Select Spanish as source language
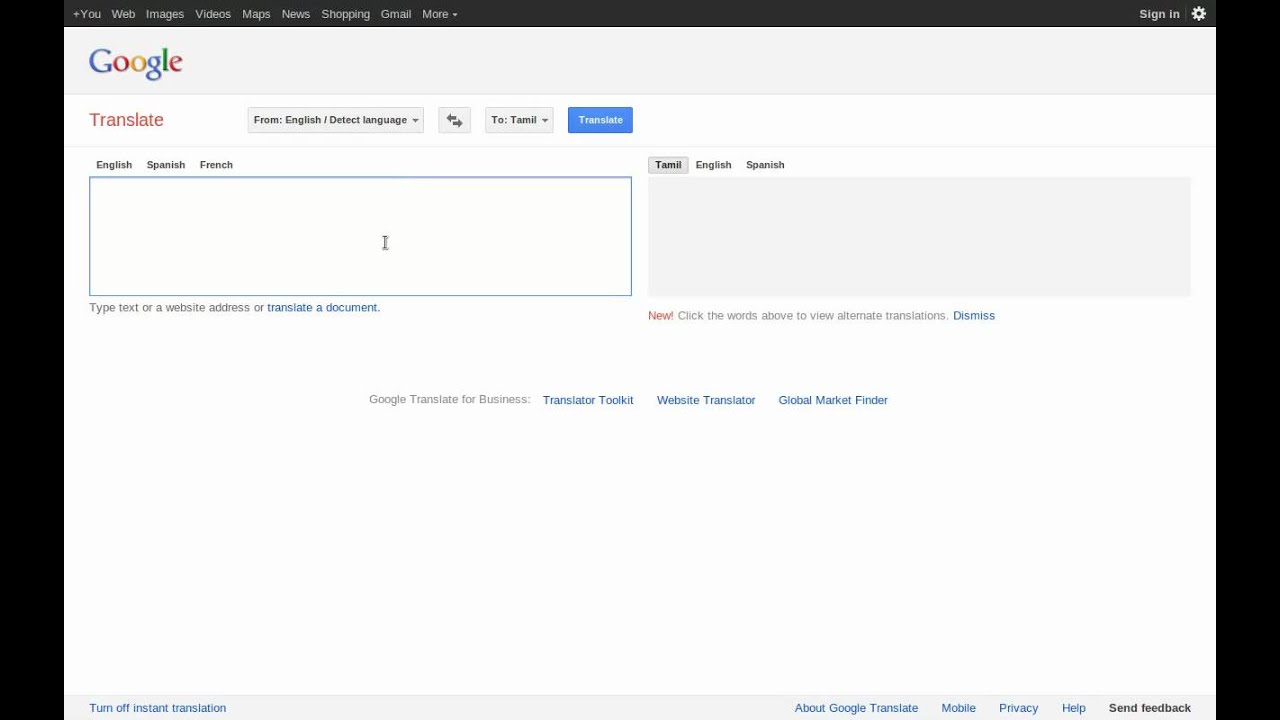Viewport: 1280px width, 720px height. pos(166,165)
